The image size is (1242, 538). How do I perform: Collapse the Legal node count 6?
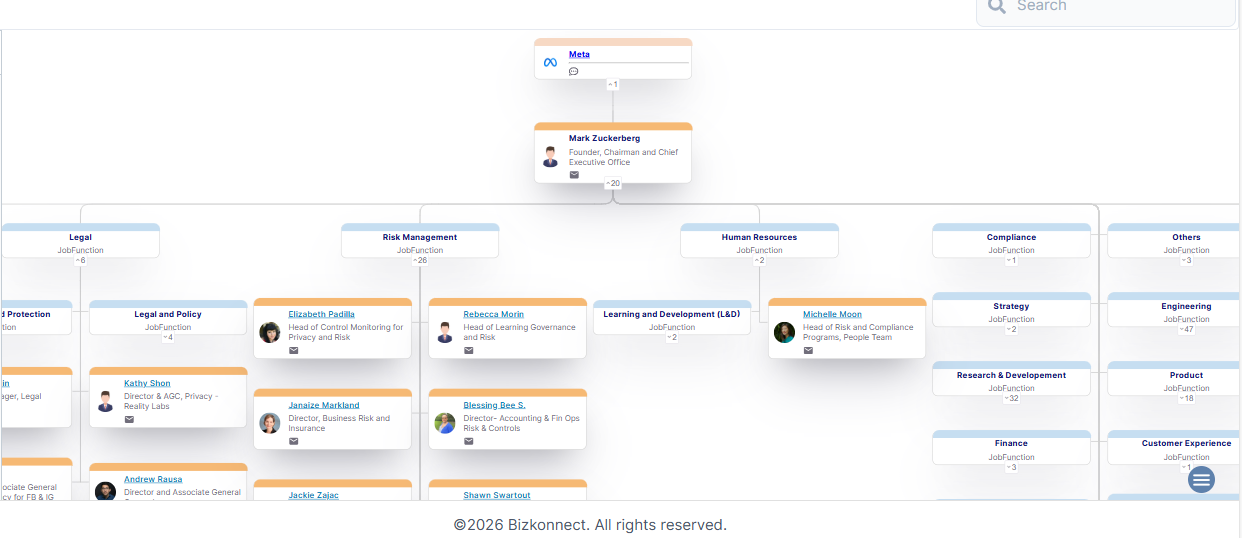[x=80, y=260]
